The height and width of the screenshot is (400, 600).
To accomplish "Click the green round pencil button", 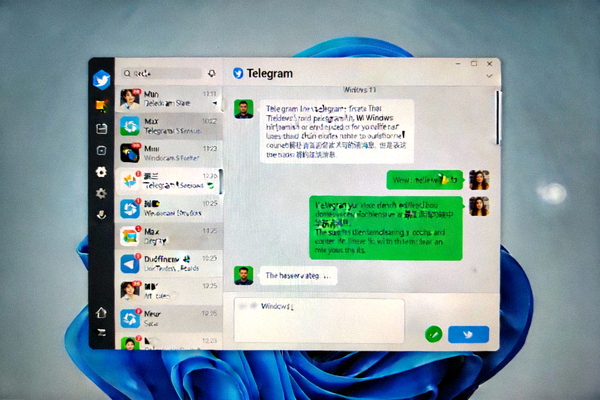I will tap(434, 335).
